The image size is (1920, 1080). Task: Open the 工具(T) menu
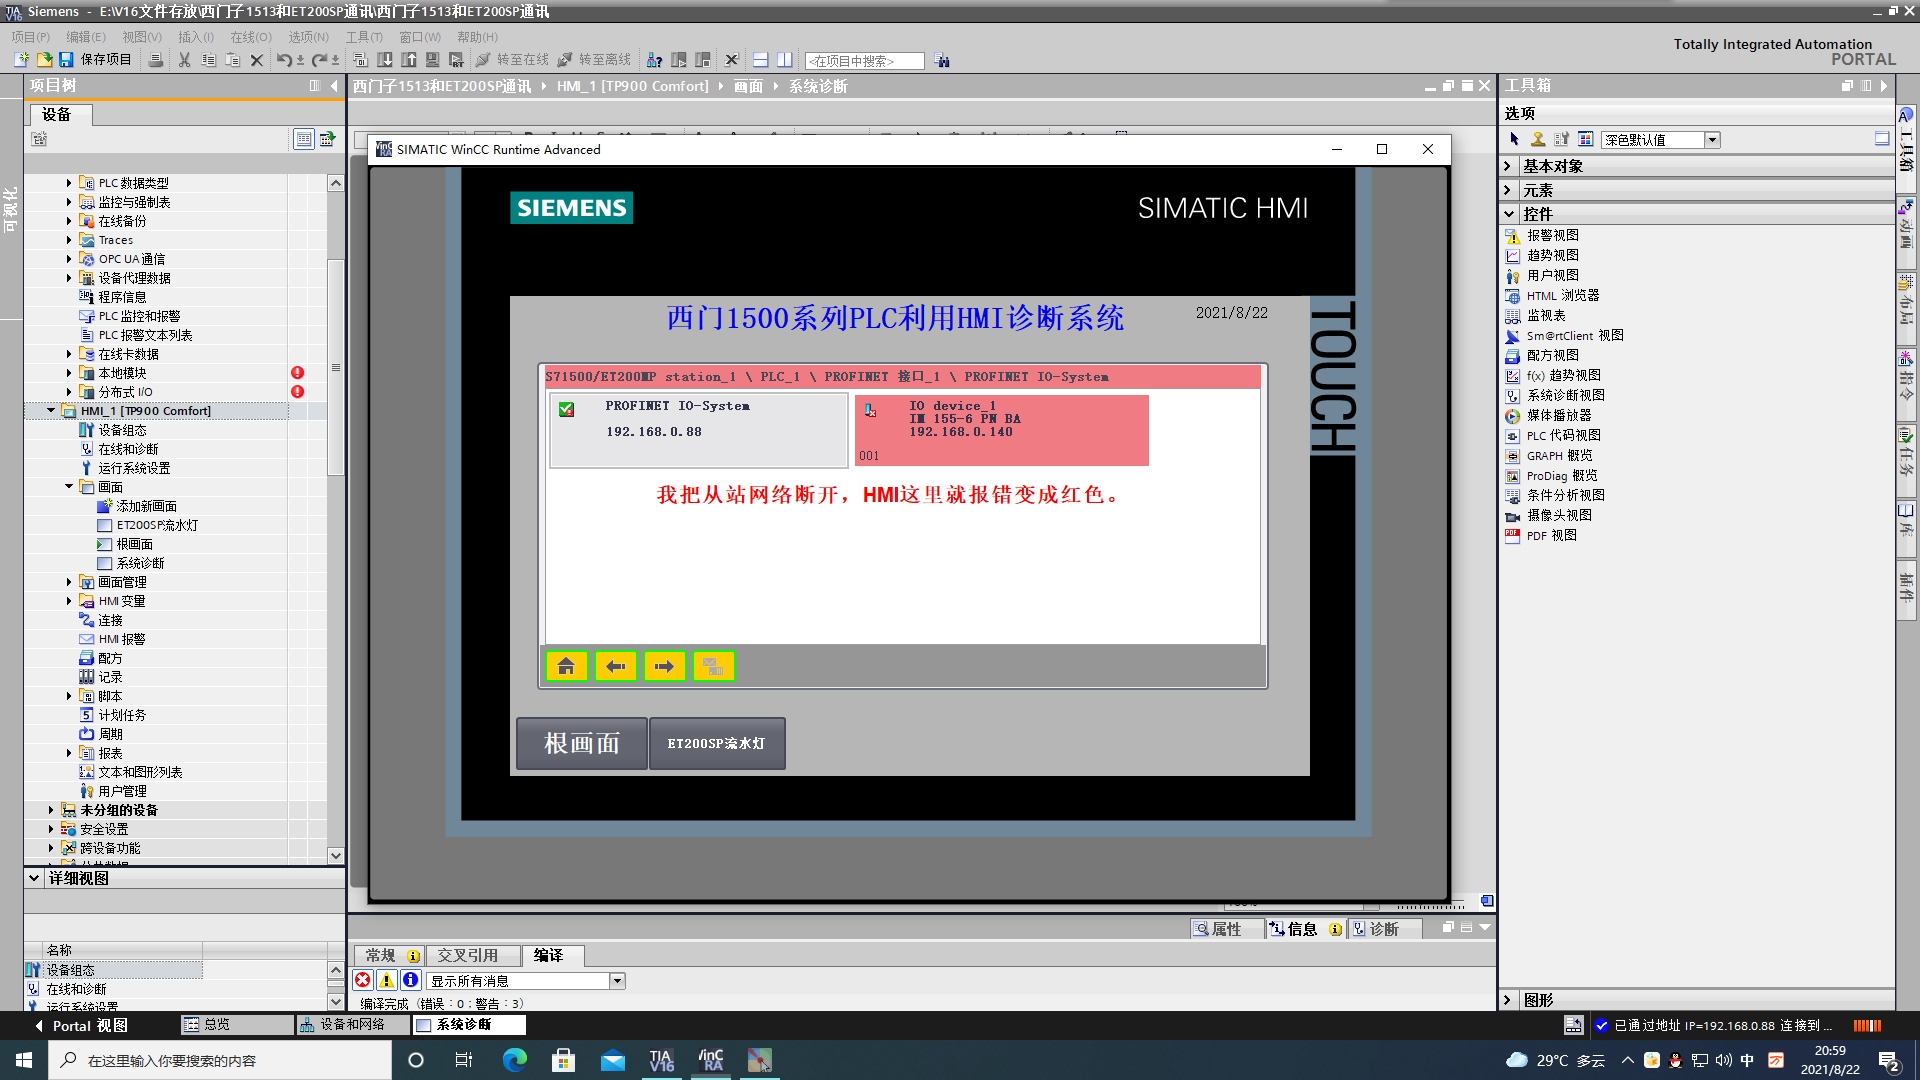[364, 37]
